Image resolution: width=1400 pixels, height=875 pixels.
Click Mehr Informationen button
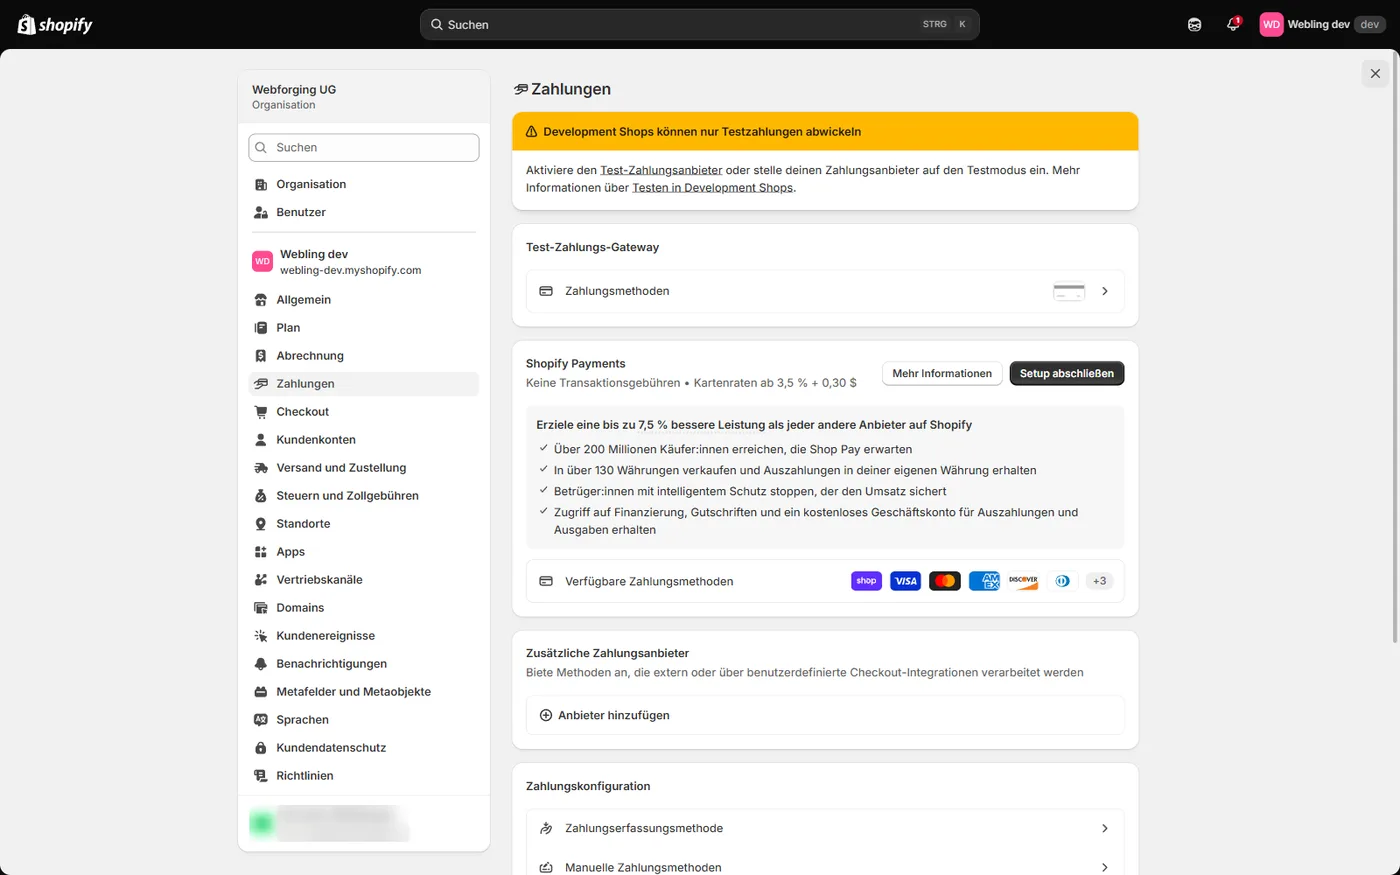coord(942,373)
